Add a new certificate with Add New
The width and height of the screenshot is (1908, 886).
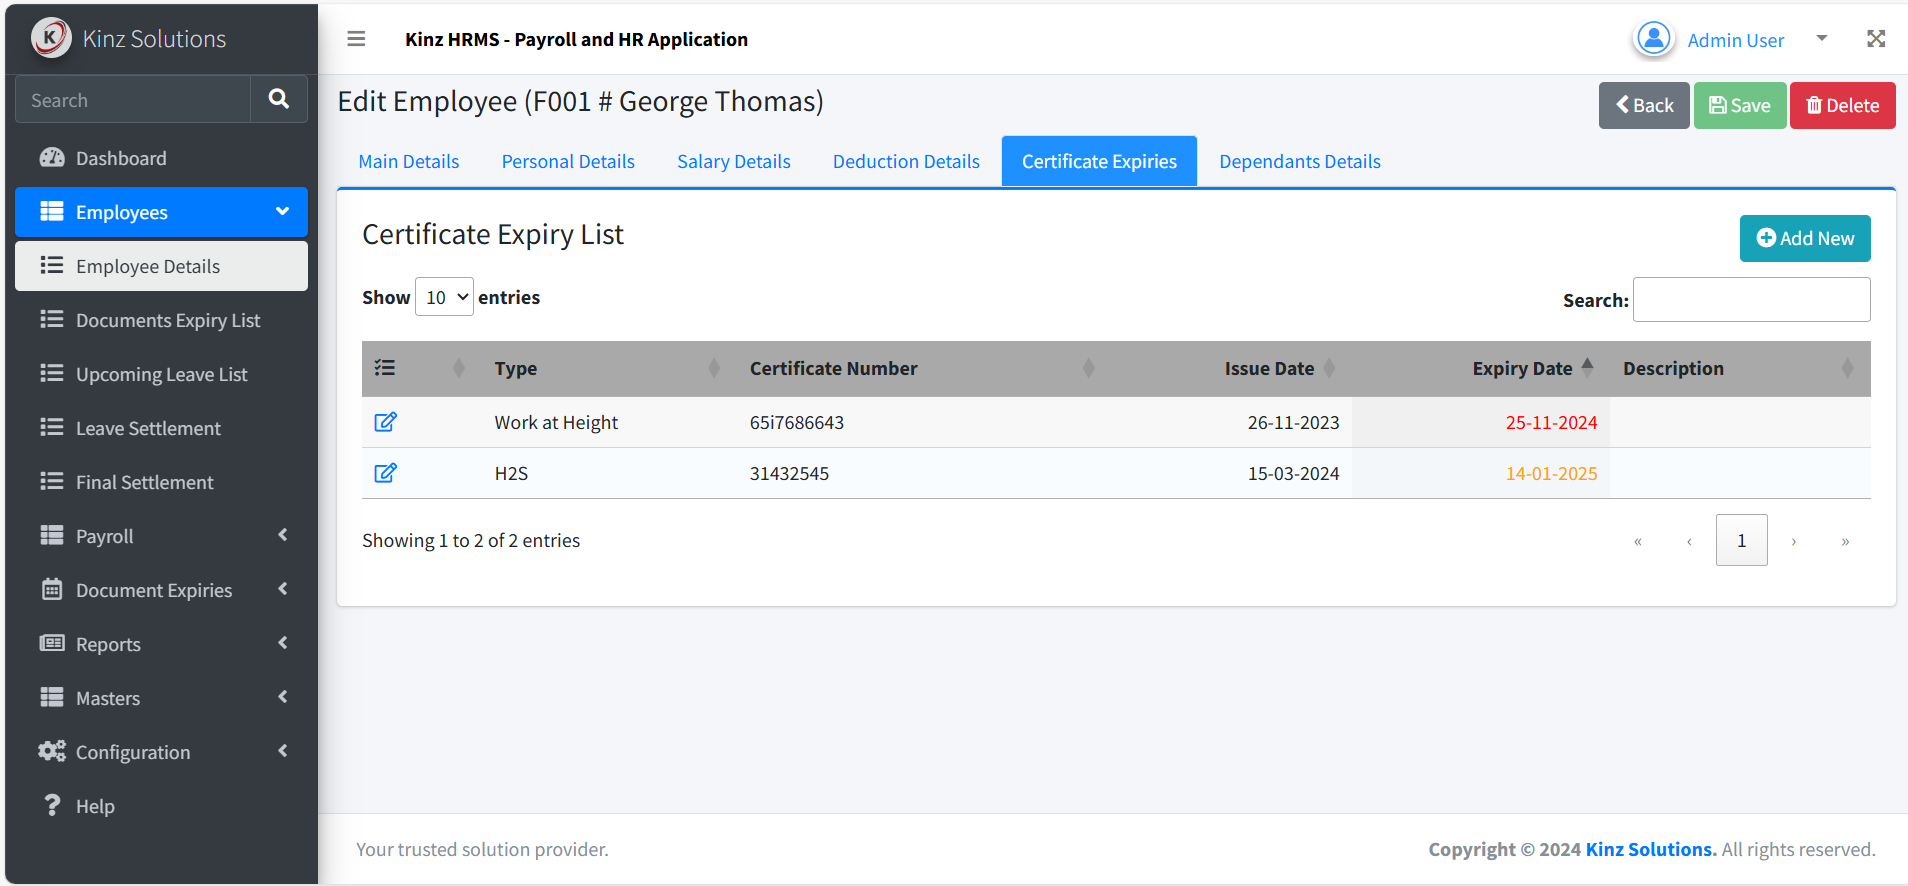point(1805,238)
